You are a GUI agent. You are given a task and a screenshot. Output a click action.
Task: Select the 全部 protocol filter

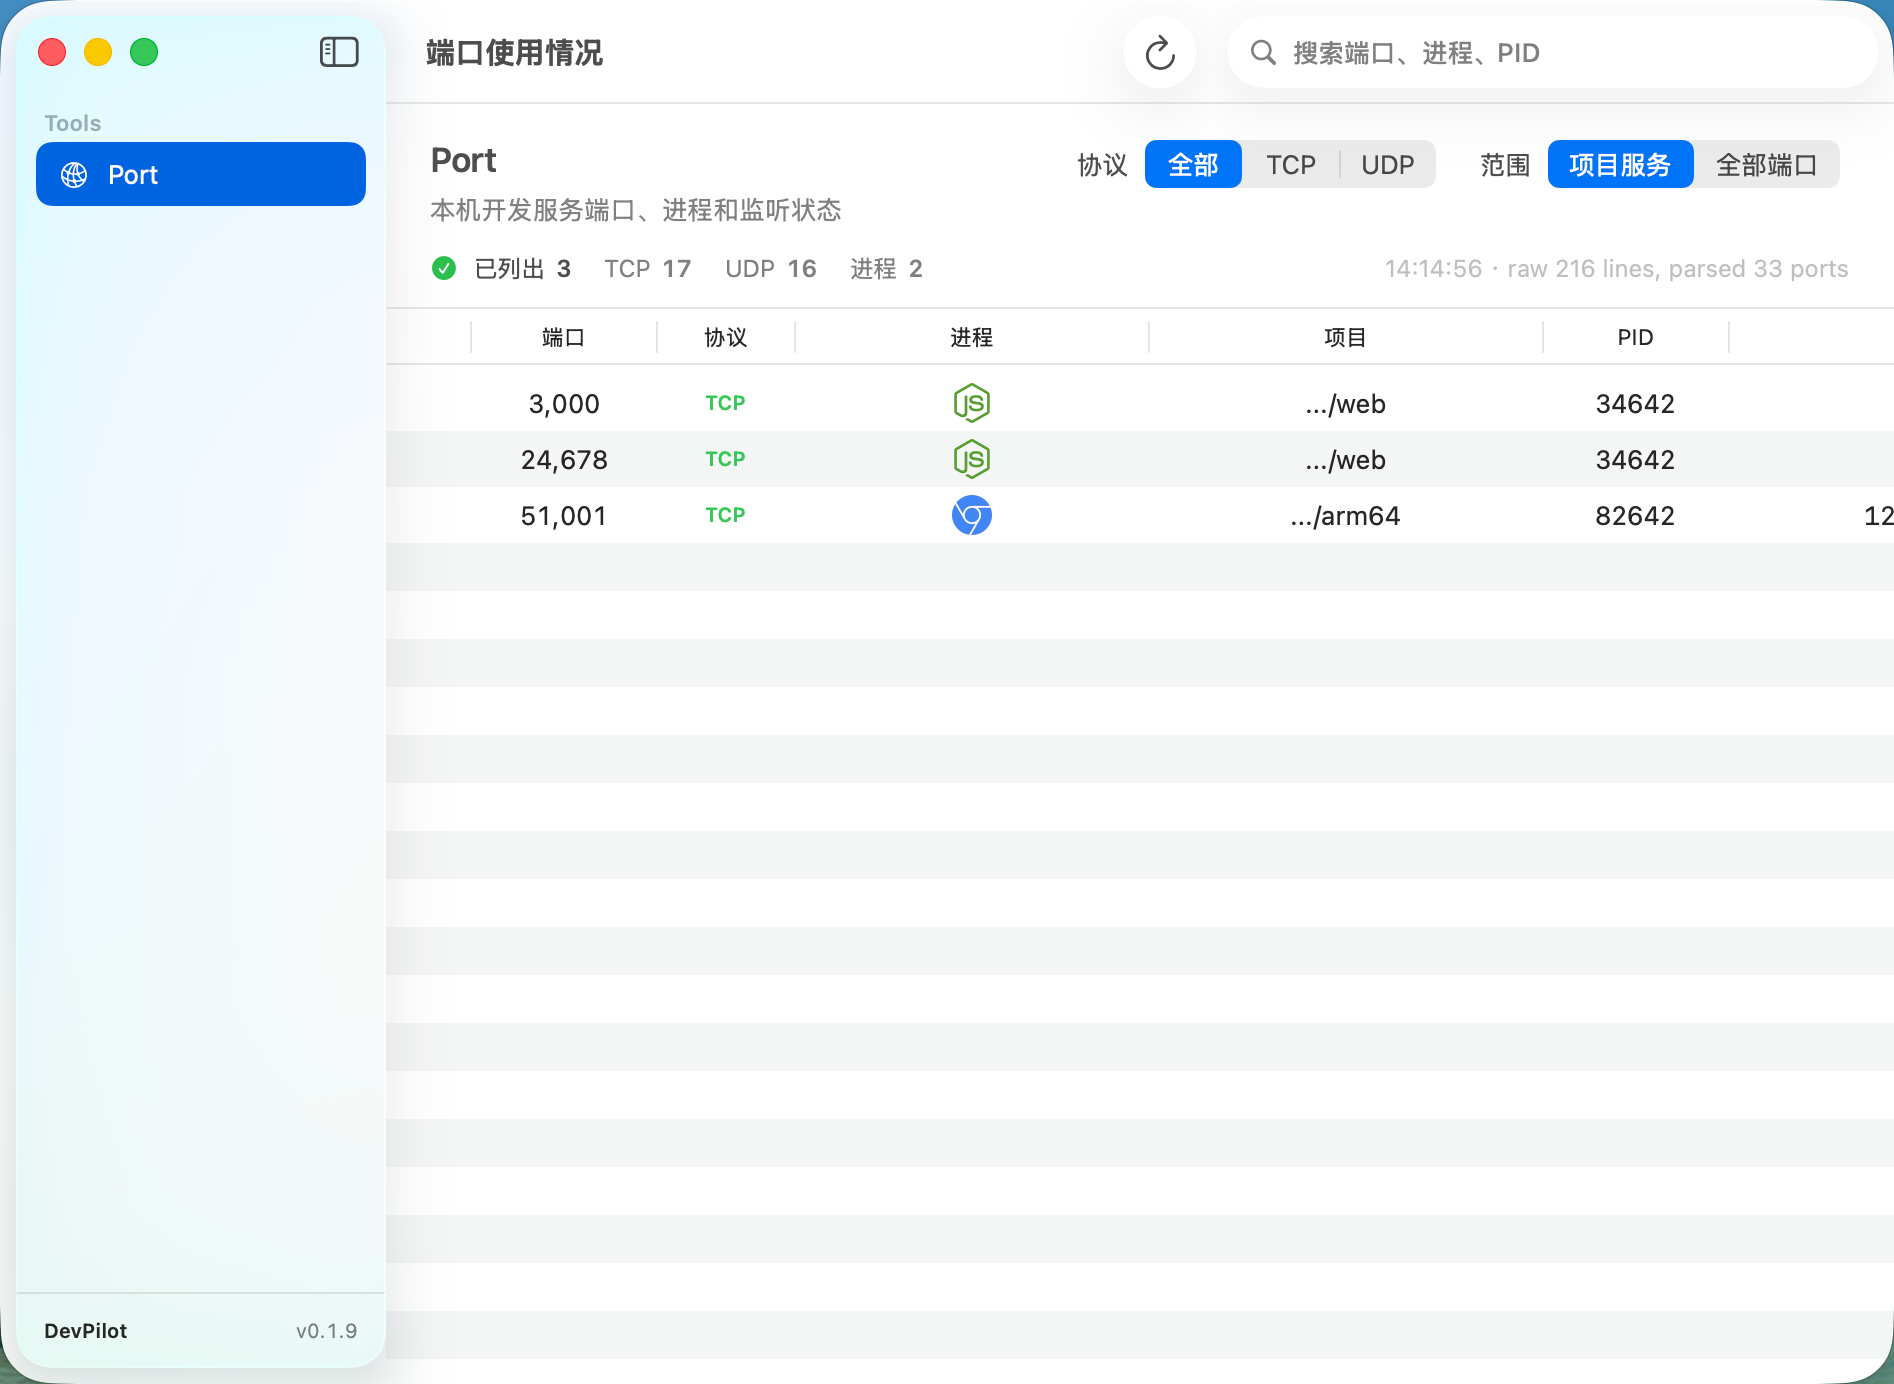1193,164
